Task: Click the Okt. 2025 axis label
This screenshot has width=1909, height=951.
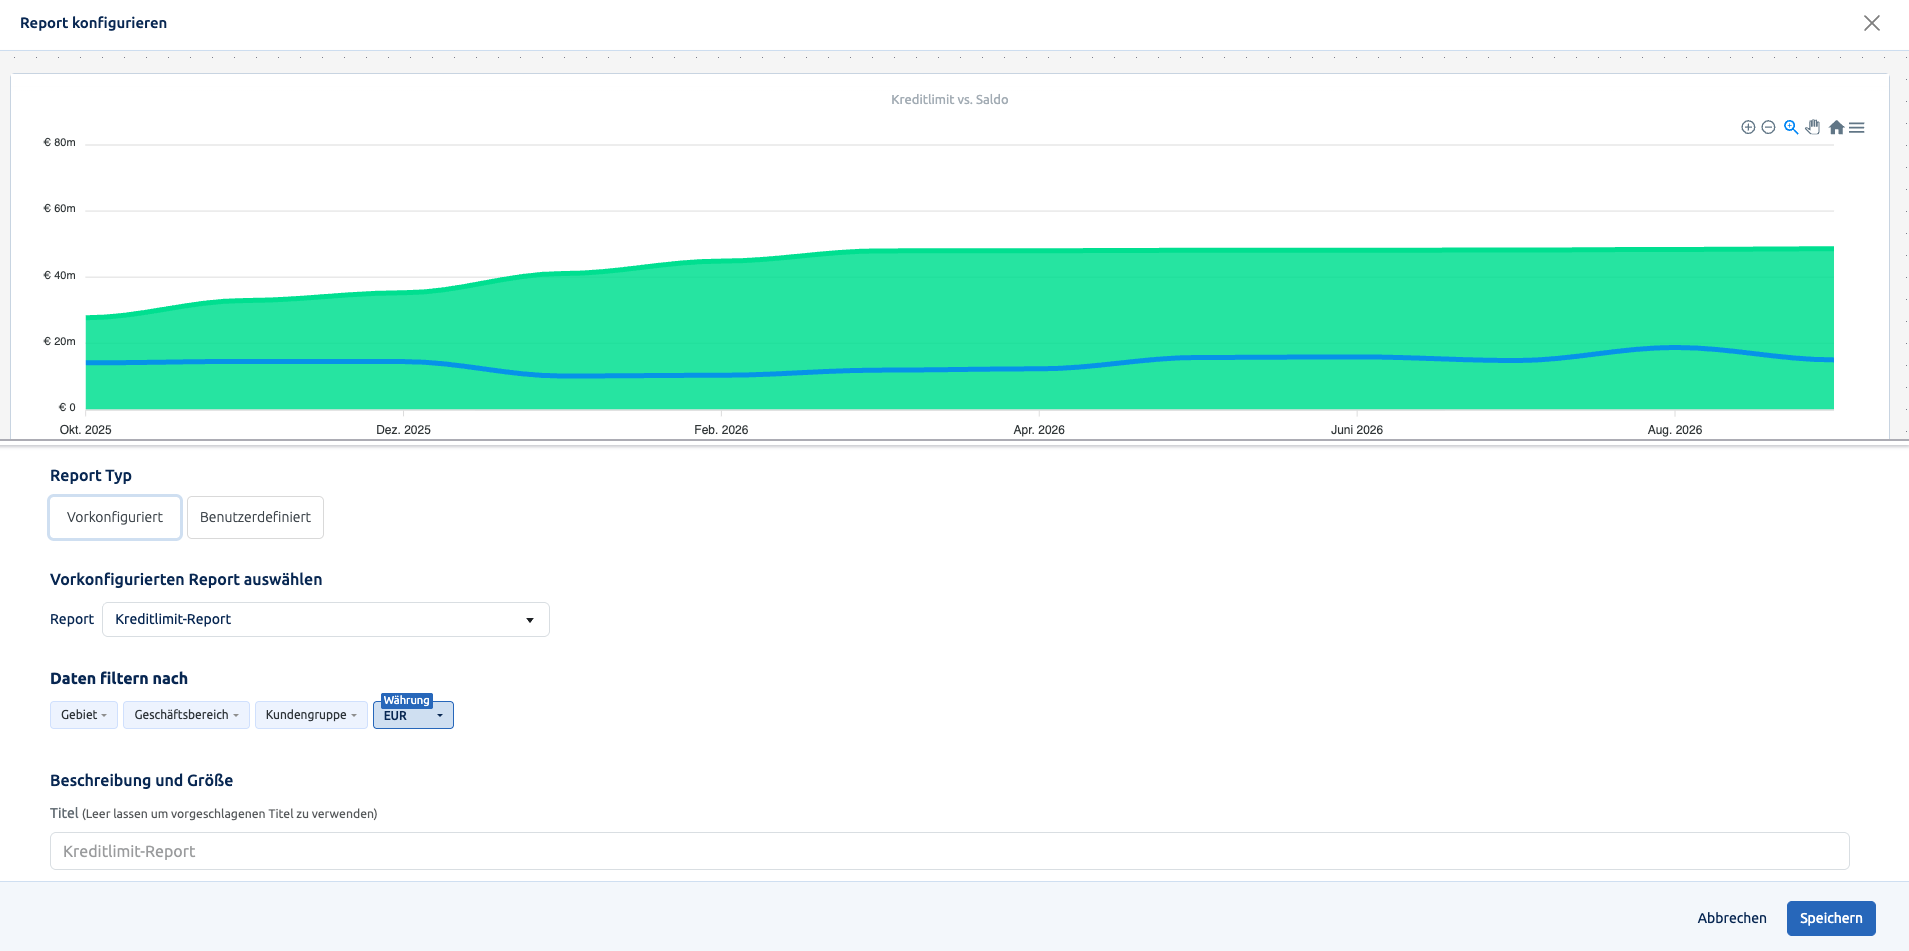Action: 86,430
